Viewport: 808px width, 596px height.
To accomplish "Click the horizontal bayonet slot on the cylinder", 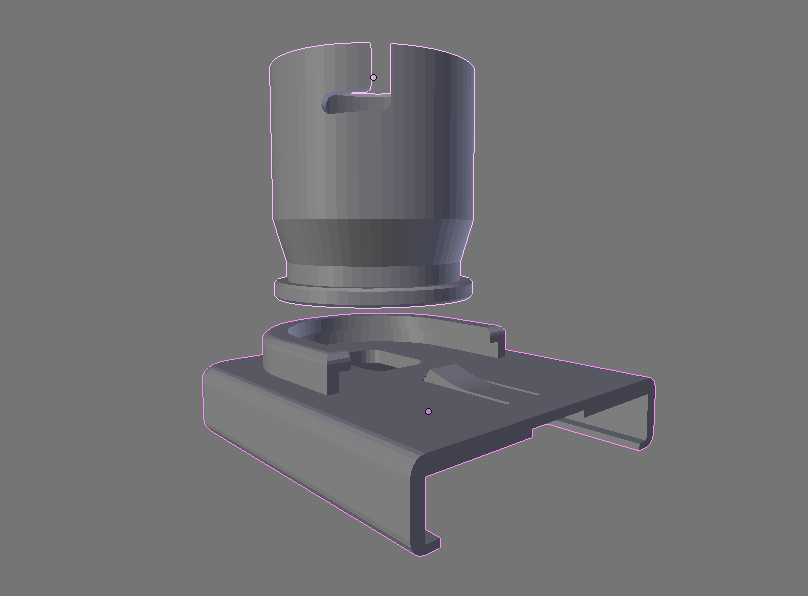I will pos(355,100).
